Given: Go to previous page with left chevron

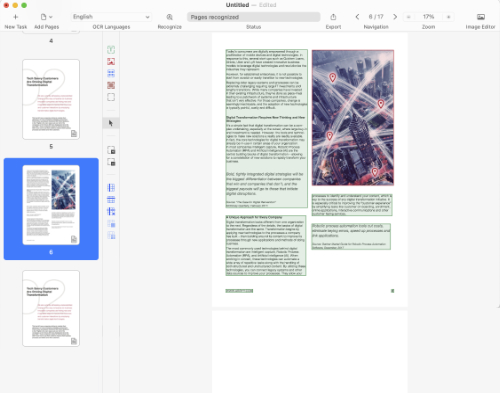Looking at the screenshot, I should click(357, 17).
